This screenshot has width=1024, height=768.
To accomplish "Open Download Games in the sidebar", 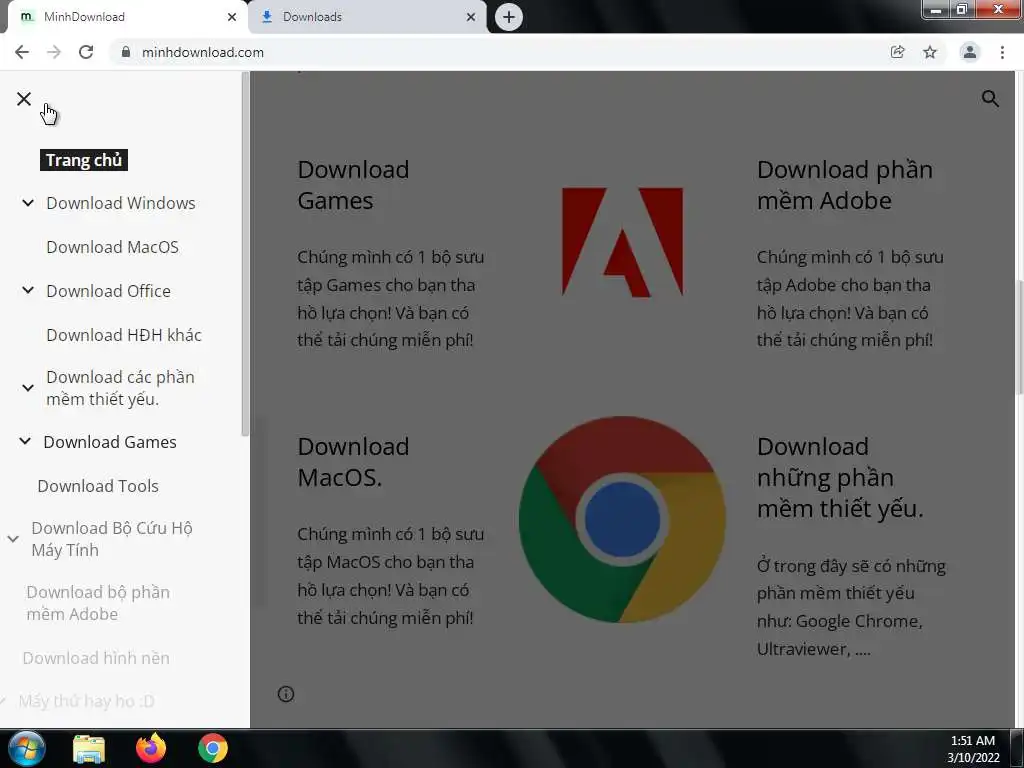I will tap(110, 442).
